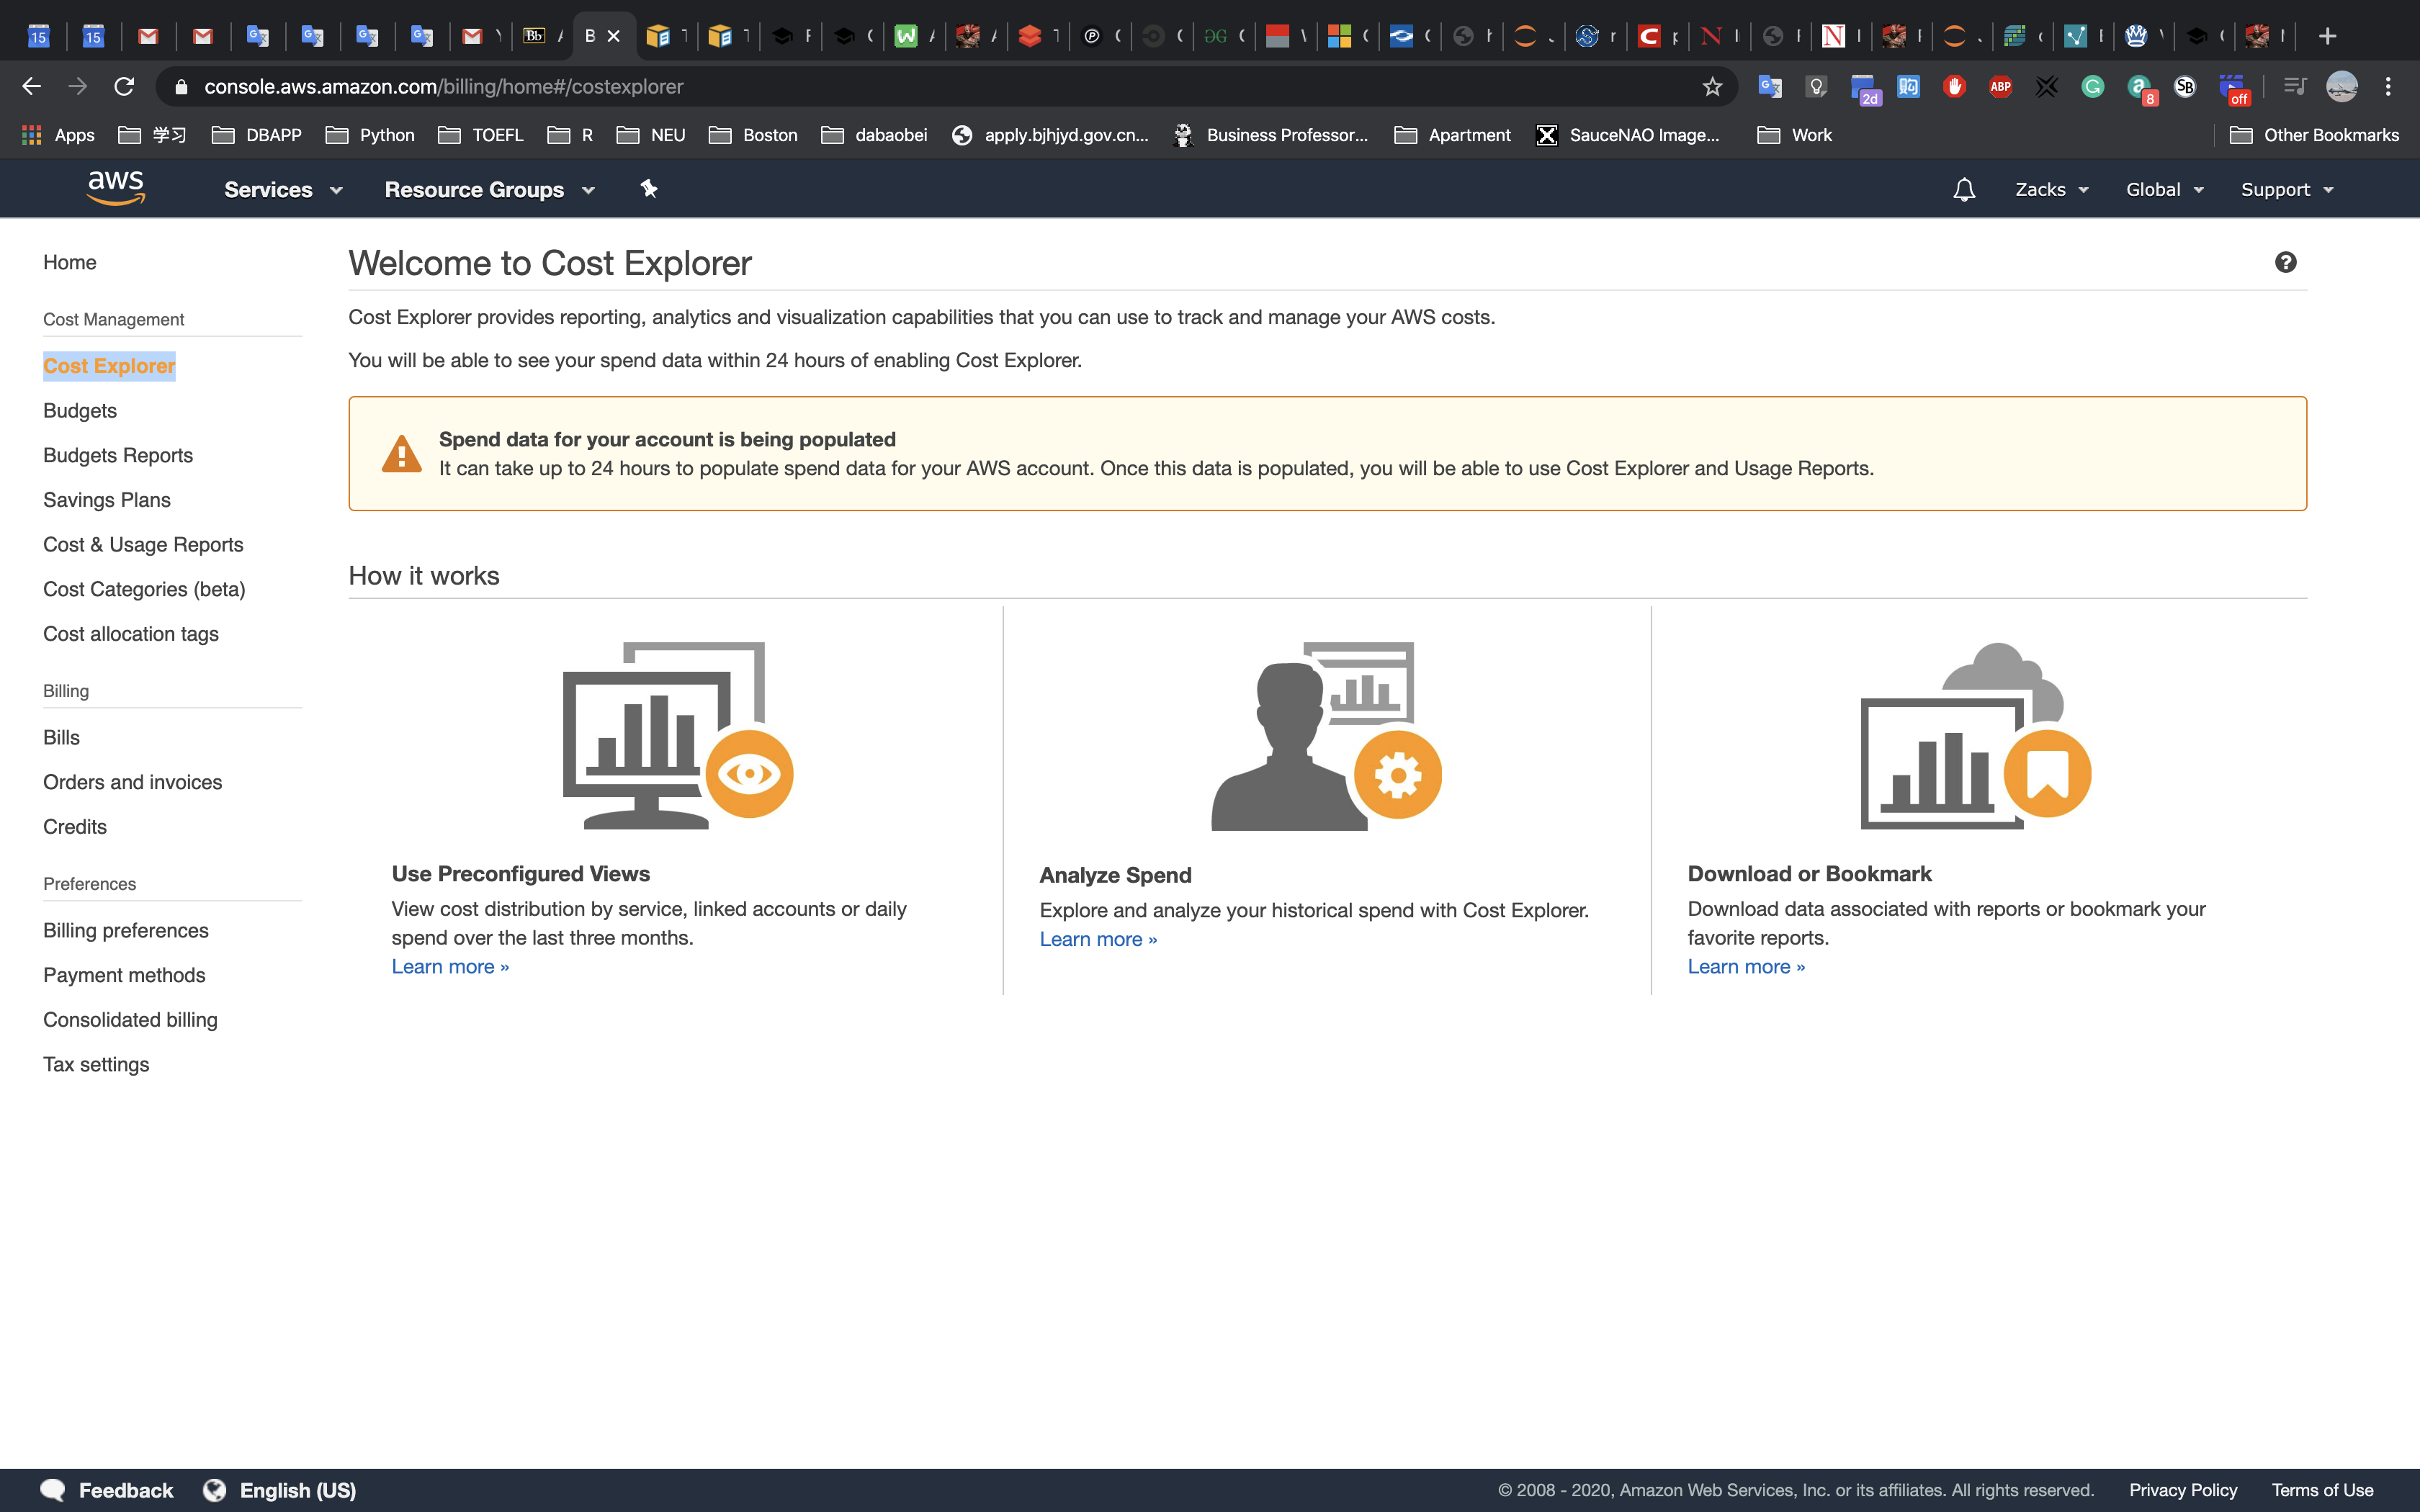Click the Feedback speech bubble icon
This screenshot has height=1512, width=2420.
[x=53, y=1490]
